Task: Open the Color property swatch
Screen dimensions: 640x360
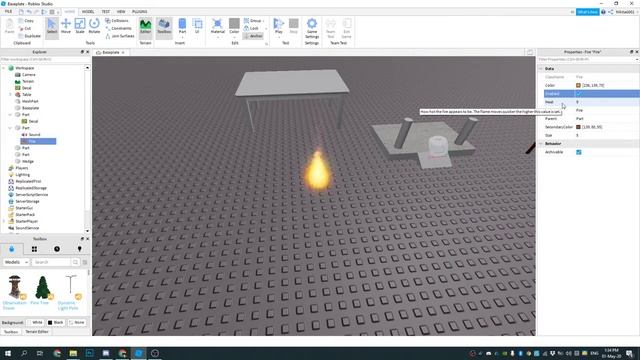Action: click(x=578, y=85)
